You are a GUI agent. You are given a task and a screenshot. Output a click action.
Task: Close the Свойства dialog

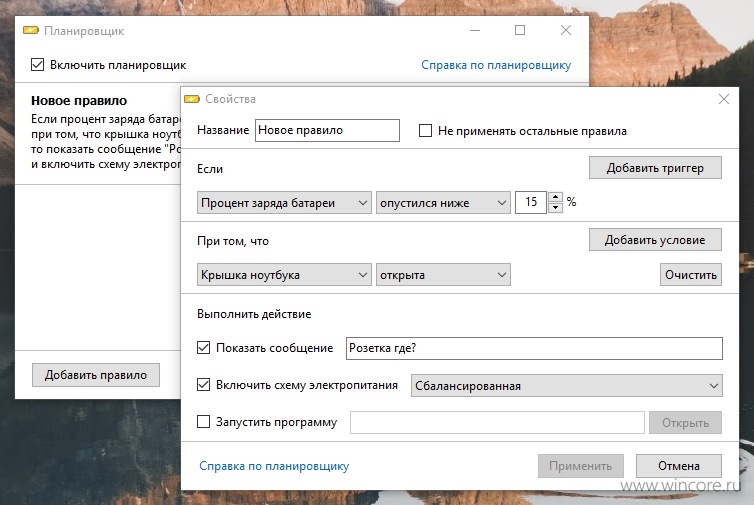tap(724, 99)
